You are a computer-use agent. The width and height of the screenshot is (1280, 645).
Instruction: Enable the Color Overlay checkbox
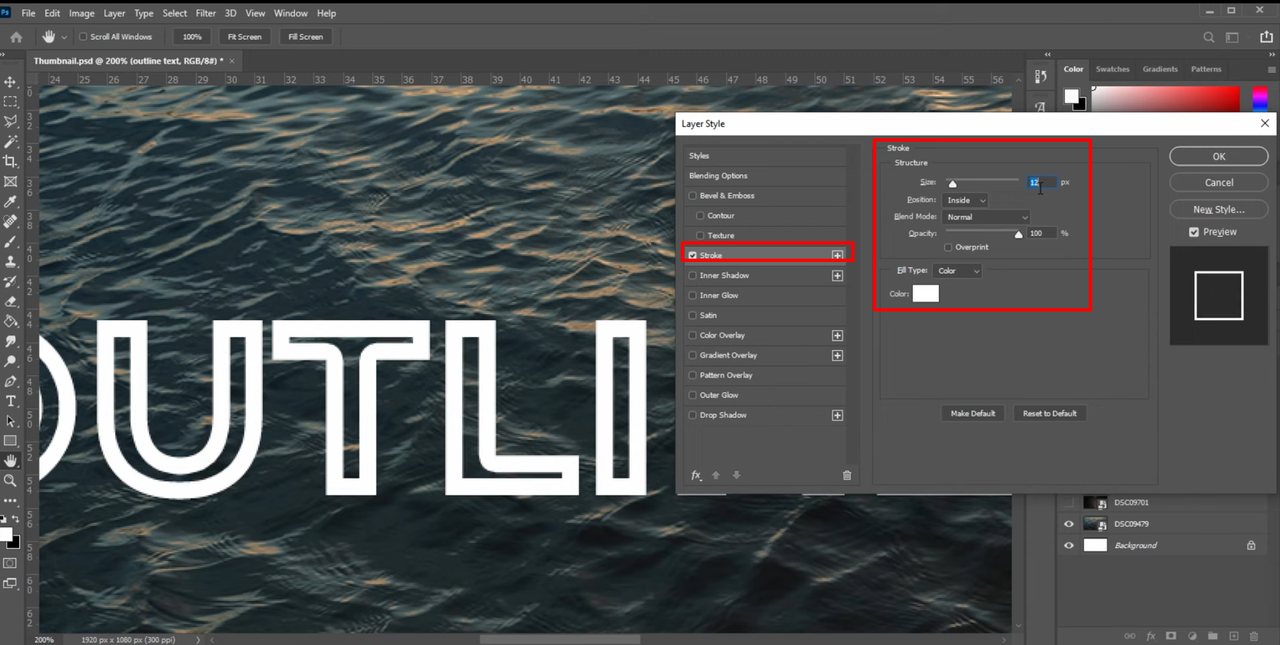click(692, 336)
